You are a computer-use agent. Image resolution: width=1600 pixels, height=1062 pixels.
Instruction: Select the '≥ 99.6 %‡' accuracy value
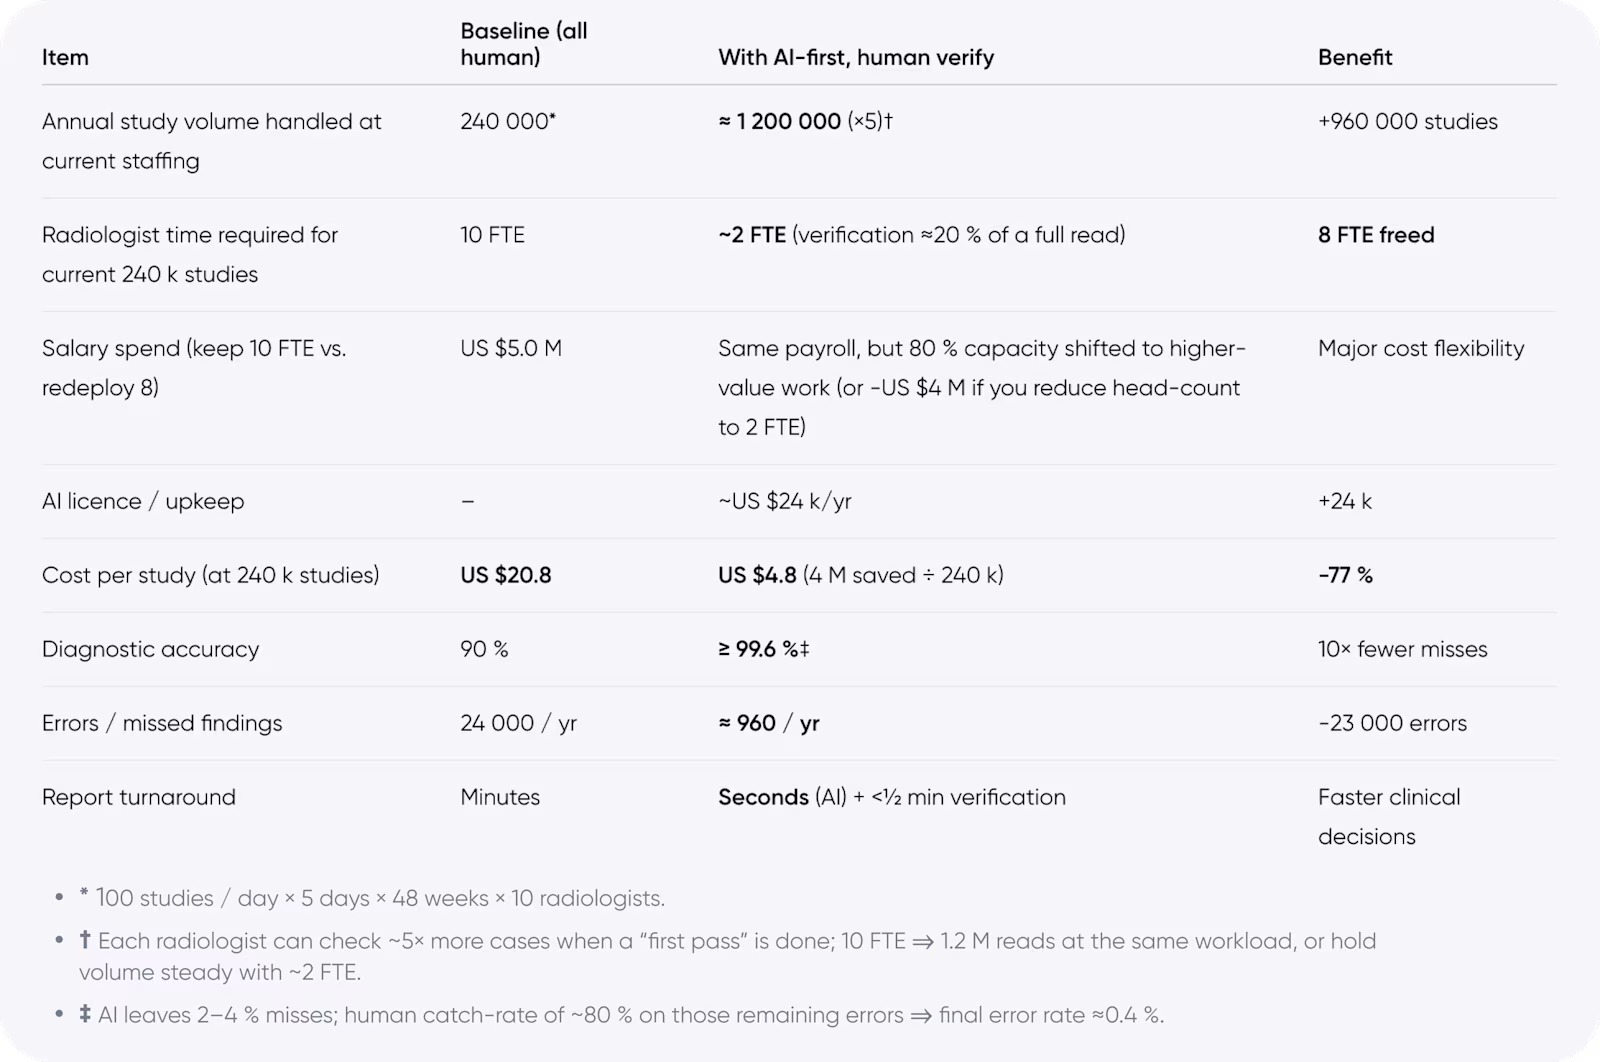coord(764,649)
